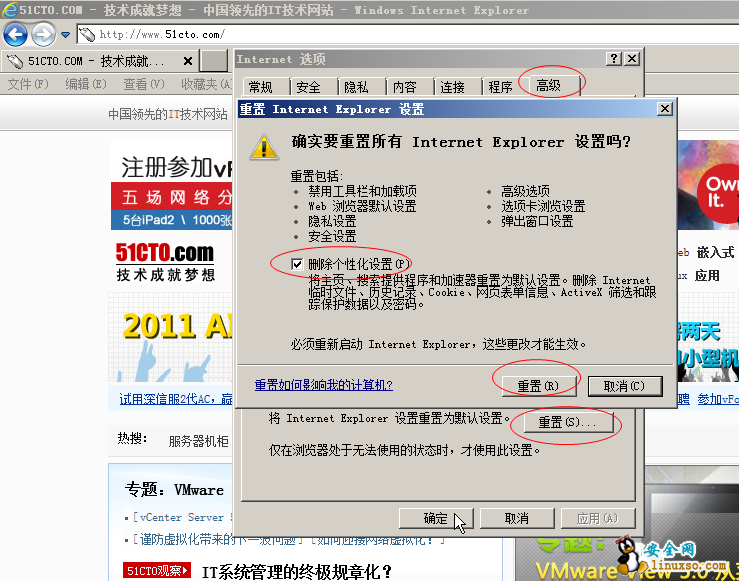Click the 注册参加 banner image
This screenshot has height=581, width=739.
pyautogui.click(x=172, y=185)
